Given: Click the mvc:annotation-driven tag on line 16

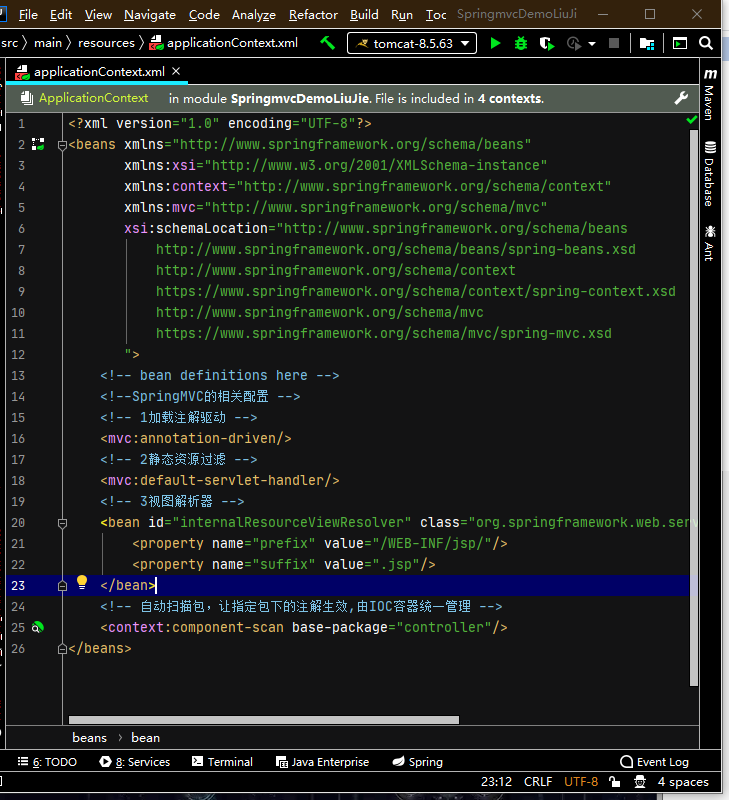Looking at the screenshot, I should 196,438.
